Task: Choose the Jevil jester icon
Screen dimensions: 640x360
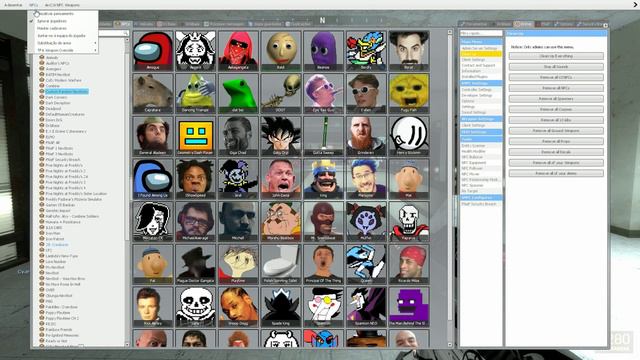Action: (238, 179)
